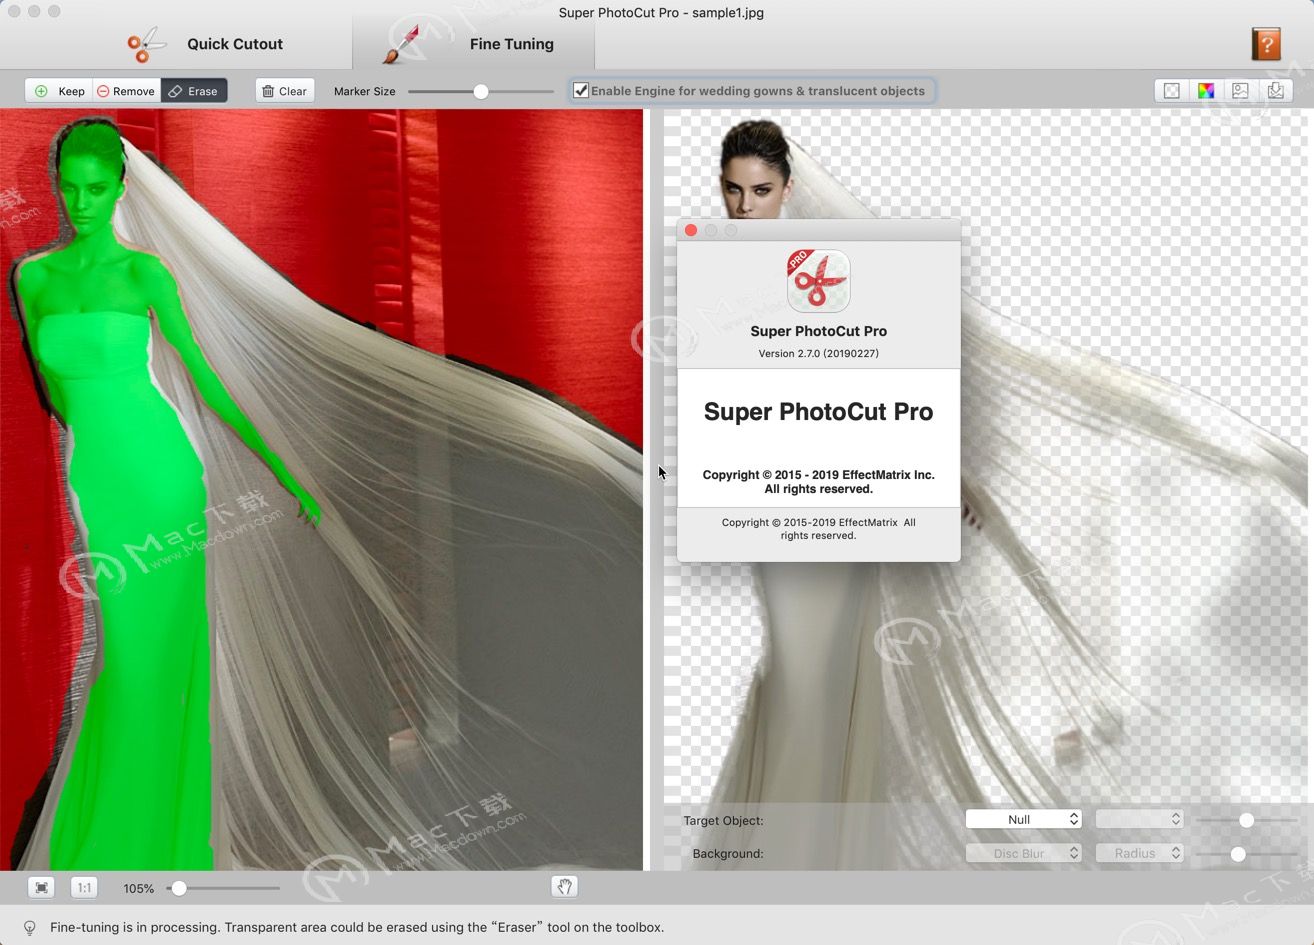Open Background Disc Blur dropdown
Screen dimensions: 1314x945
(1023, 853)
